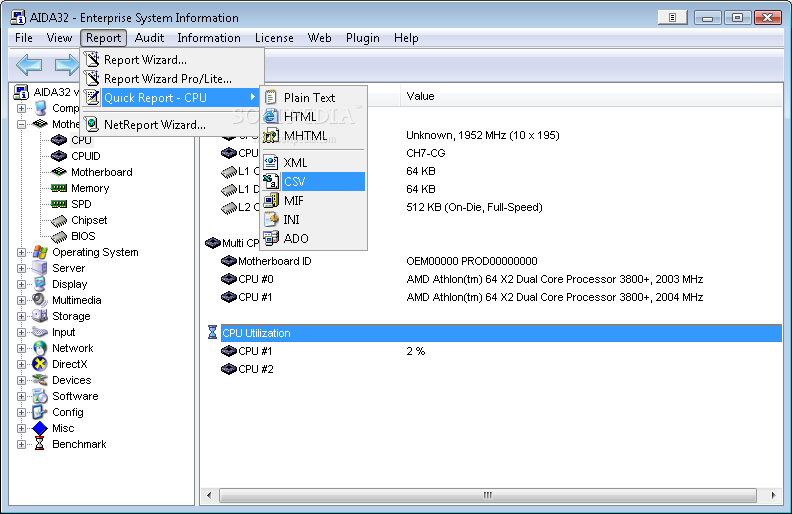Expand the Storage tree node
Image resolution: width=792 pixels, height=514 pixels.
[x=21, y=316]
